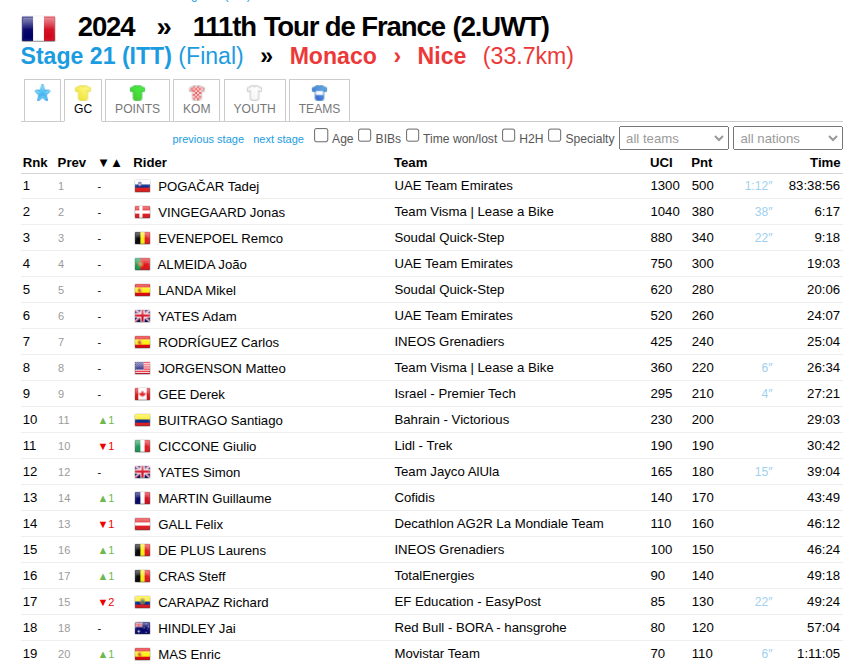Click total time 83:38:56

pos(814,186)
